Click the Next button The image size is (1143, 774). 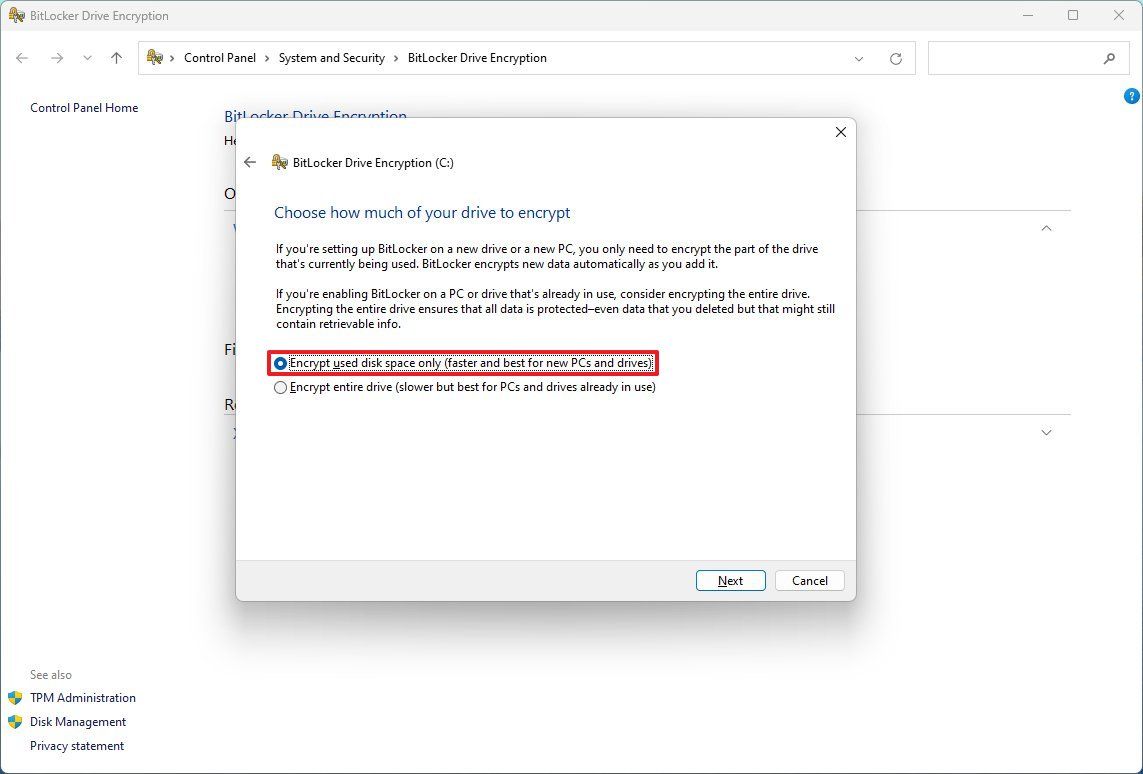coord(730,580)
